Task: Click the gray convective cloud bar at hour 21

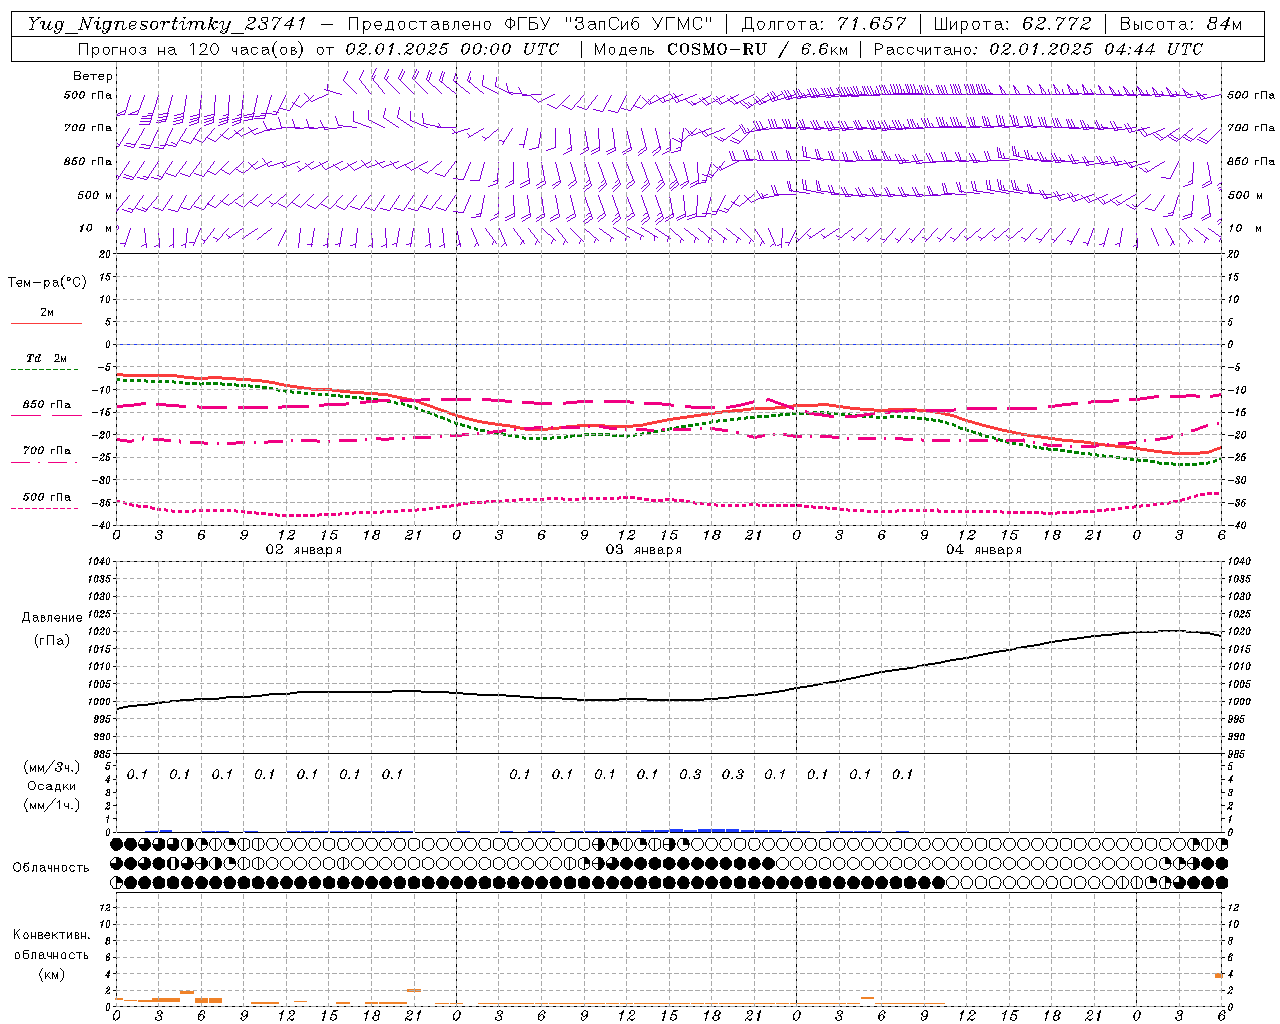Action: [x=413, y=990]
